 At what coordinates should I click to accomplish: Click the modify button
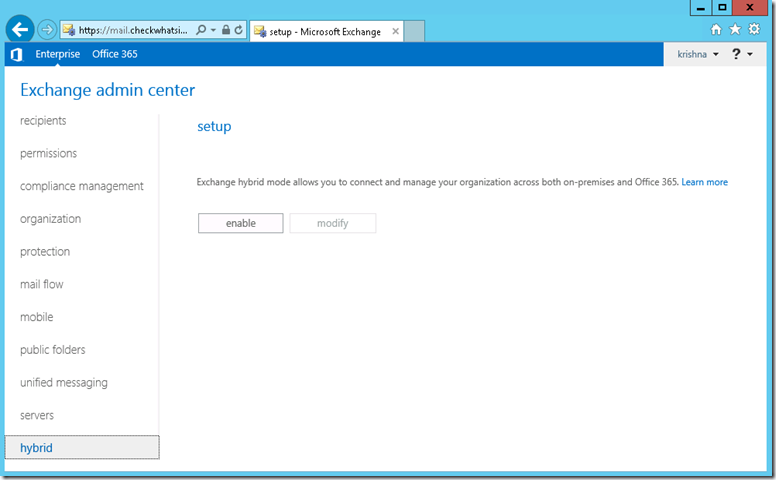coord(333,223)
